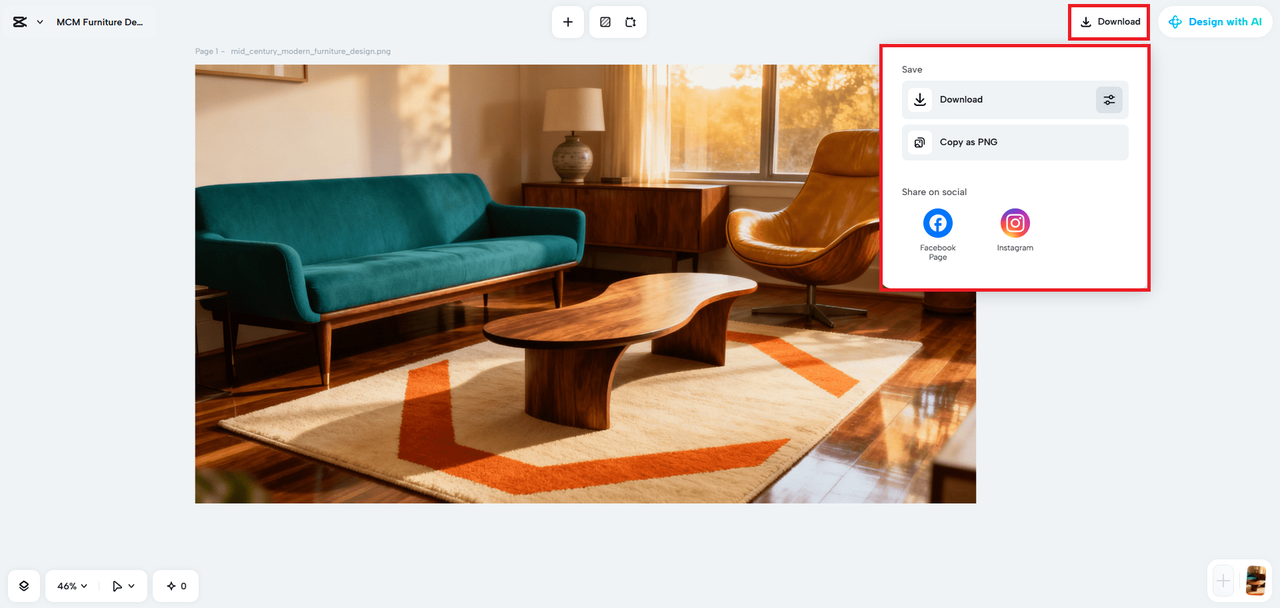Select the background tool in top toolbar

[605, 22]
